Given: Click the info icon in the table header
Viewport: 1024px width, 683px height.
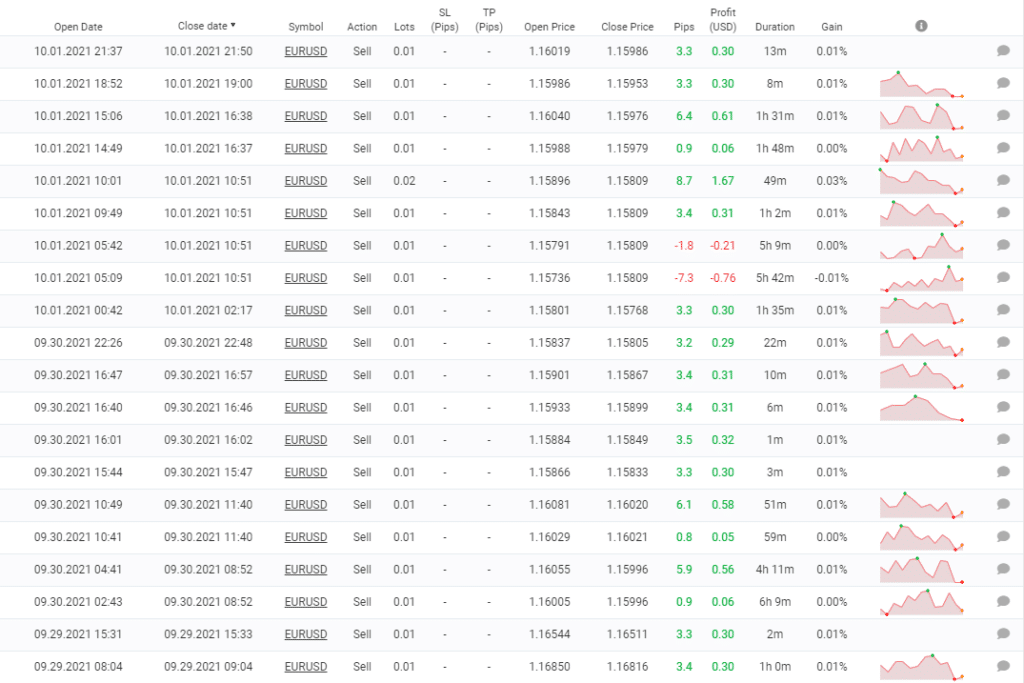Looking at the screenshot, I should click(921, 26).
